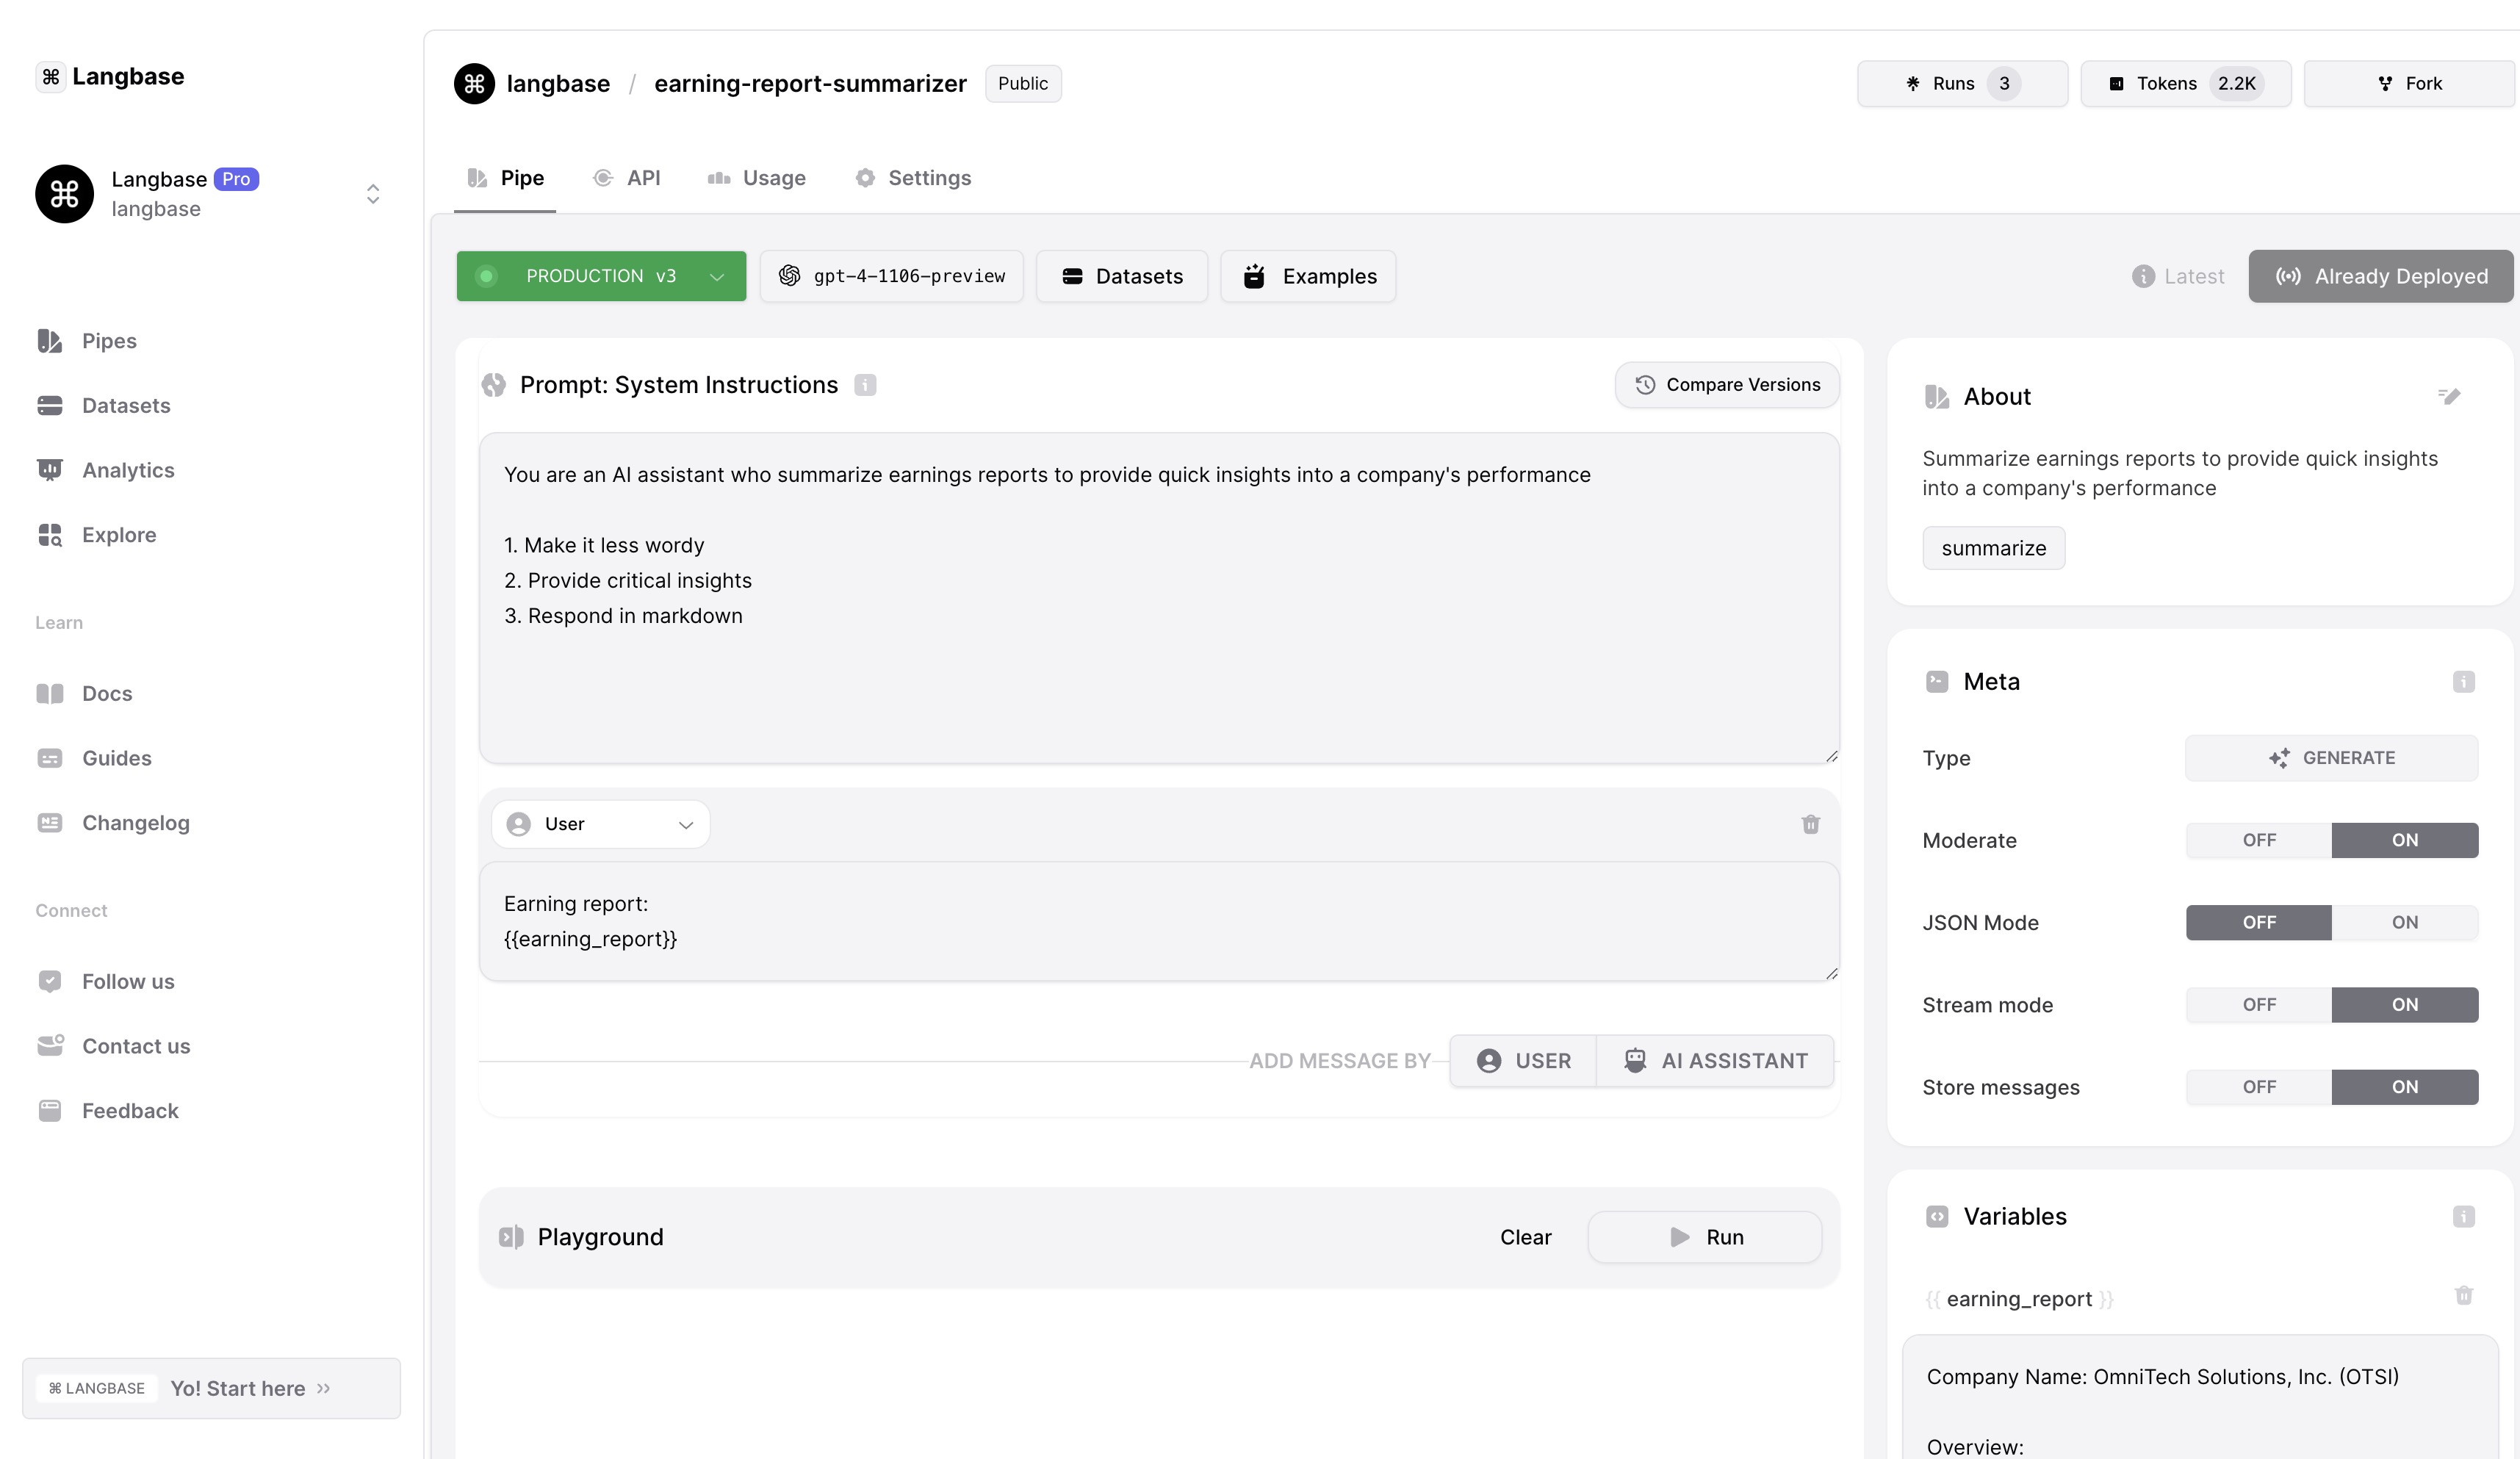Turn Stream mode OFF

[2258, 1004]
